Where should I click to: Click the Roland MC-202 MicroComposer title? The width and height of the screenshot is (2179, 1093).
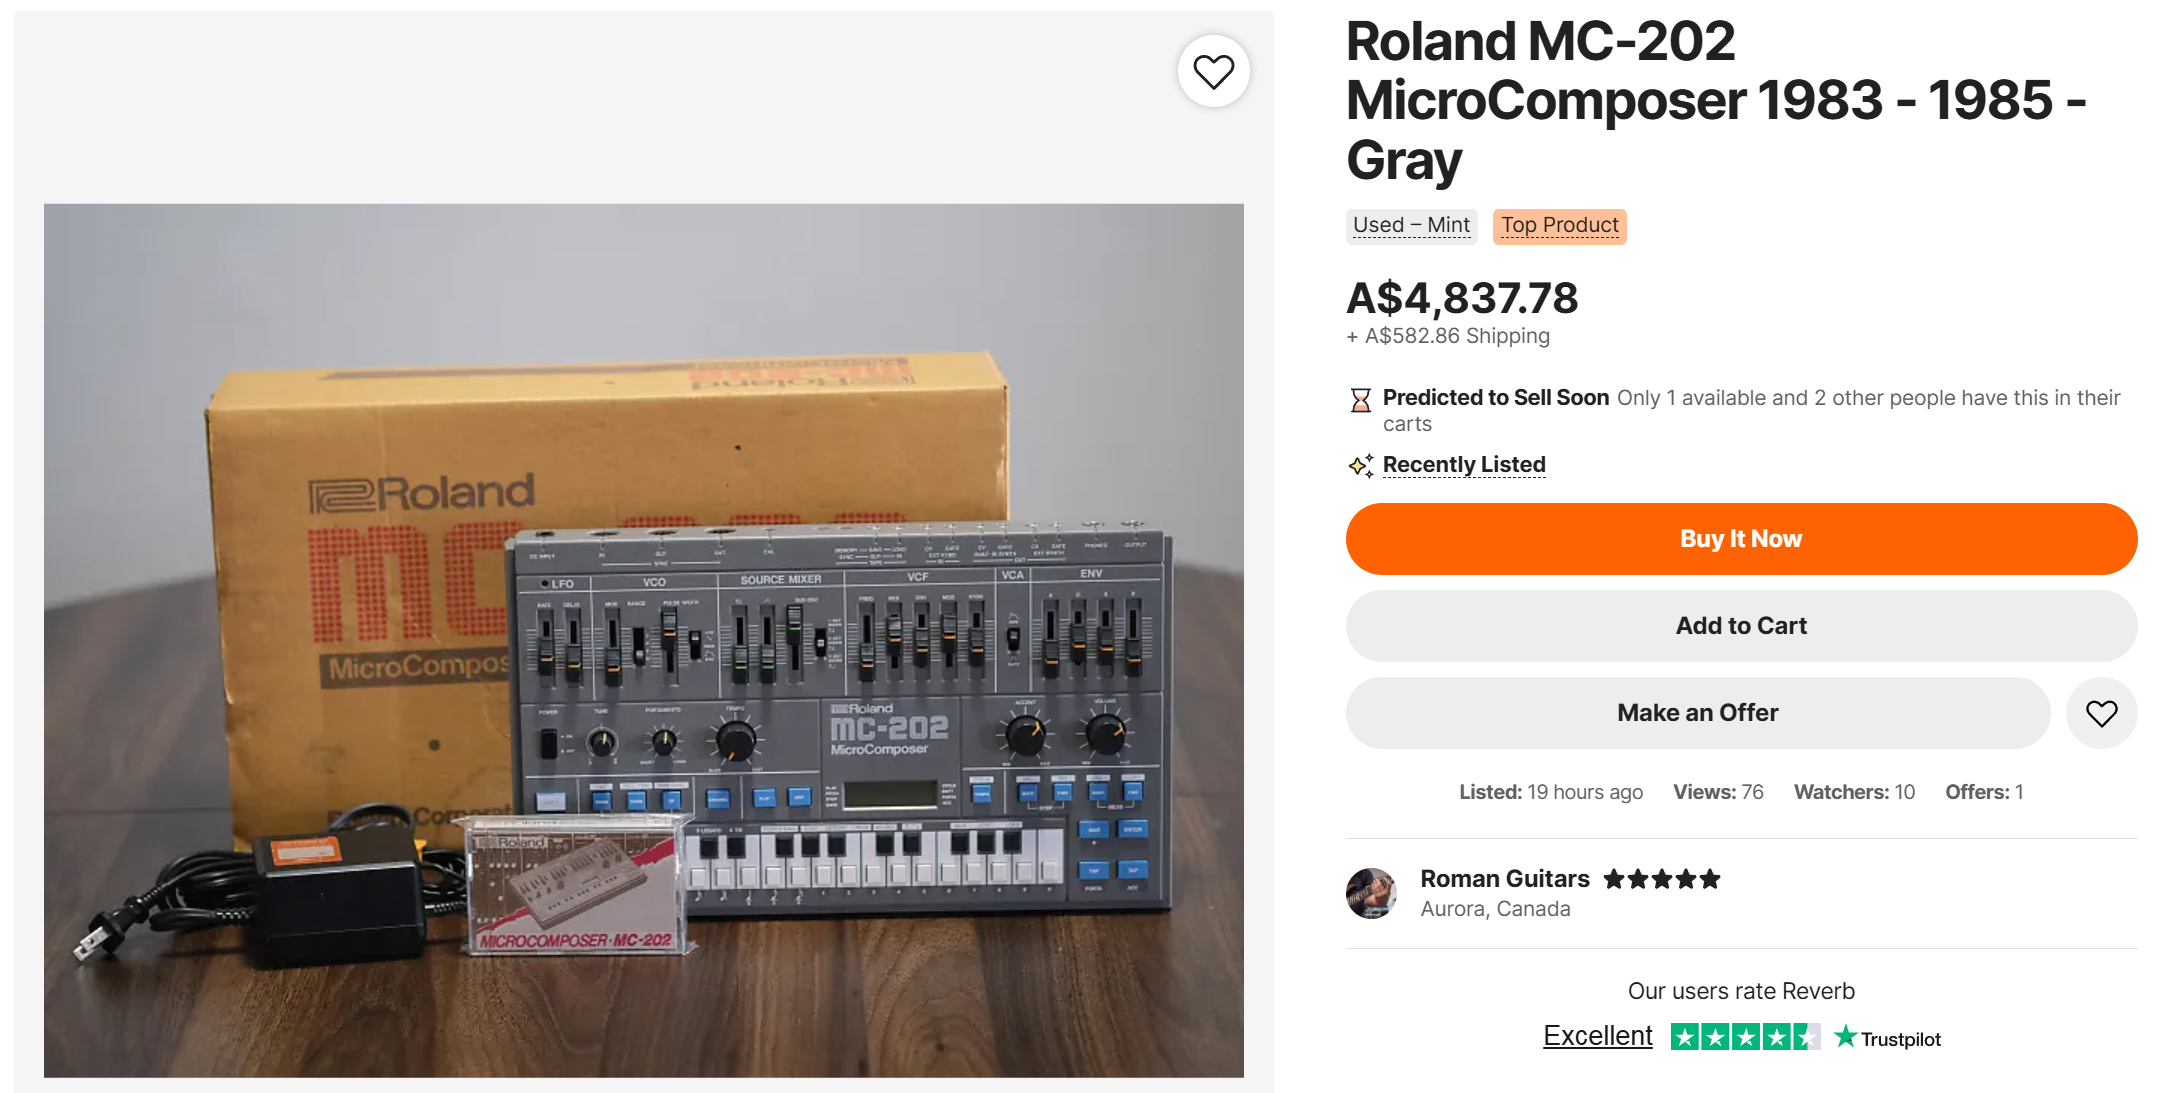pos(1714,100)
